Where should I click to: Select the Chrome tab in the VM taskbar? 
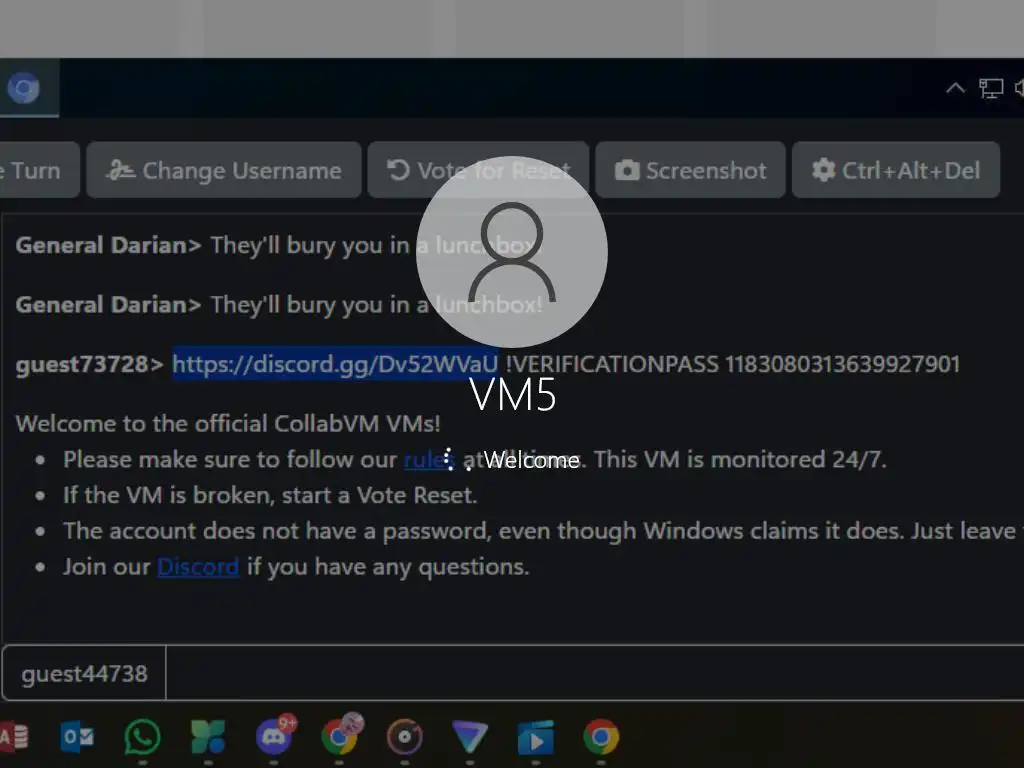(25, 88)
